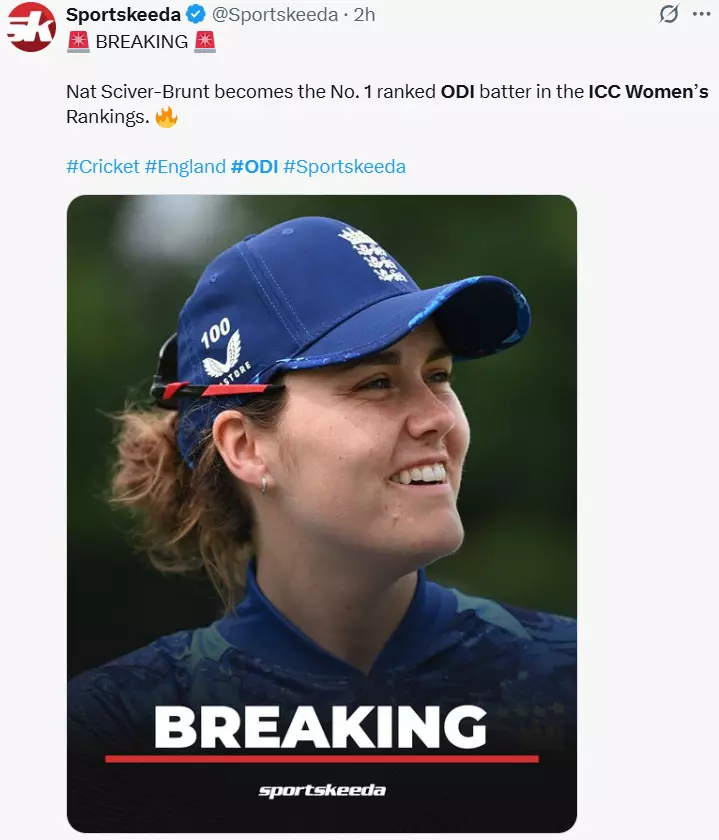Click the fire emoji after Rankings
719x840 pixels.
point(166,117)
